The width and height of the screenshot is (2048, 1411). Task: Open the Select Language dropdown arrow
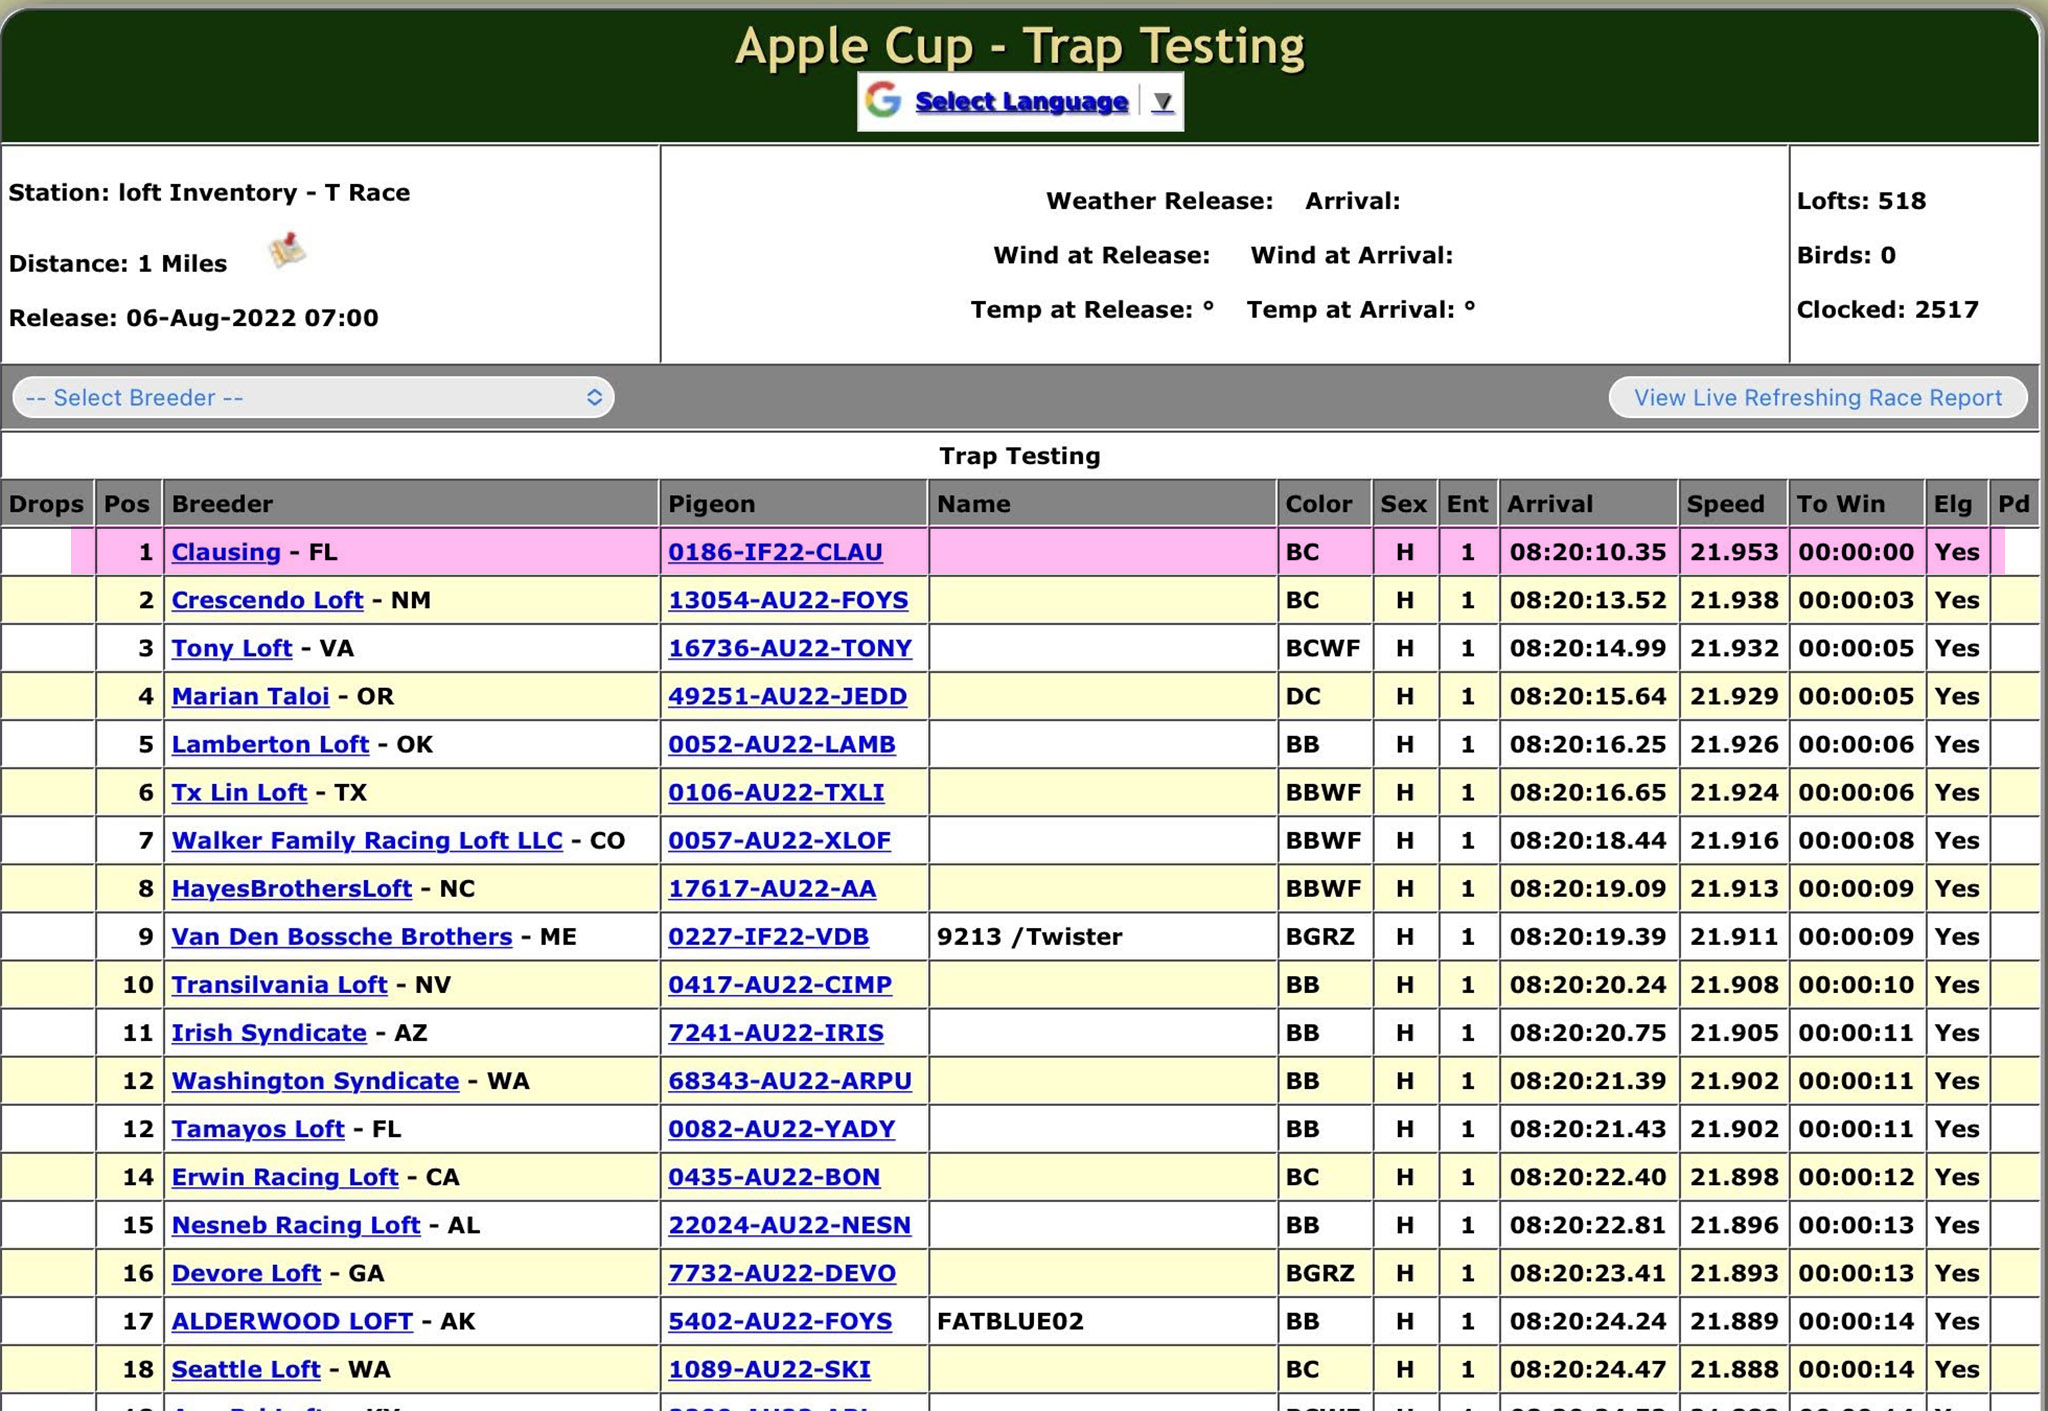tap(1161, 102)
